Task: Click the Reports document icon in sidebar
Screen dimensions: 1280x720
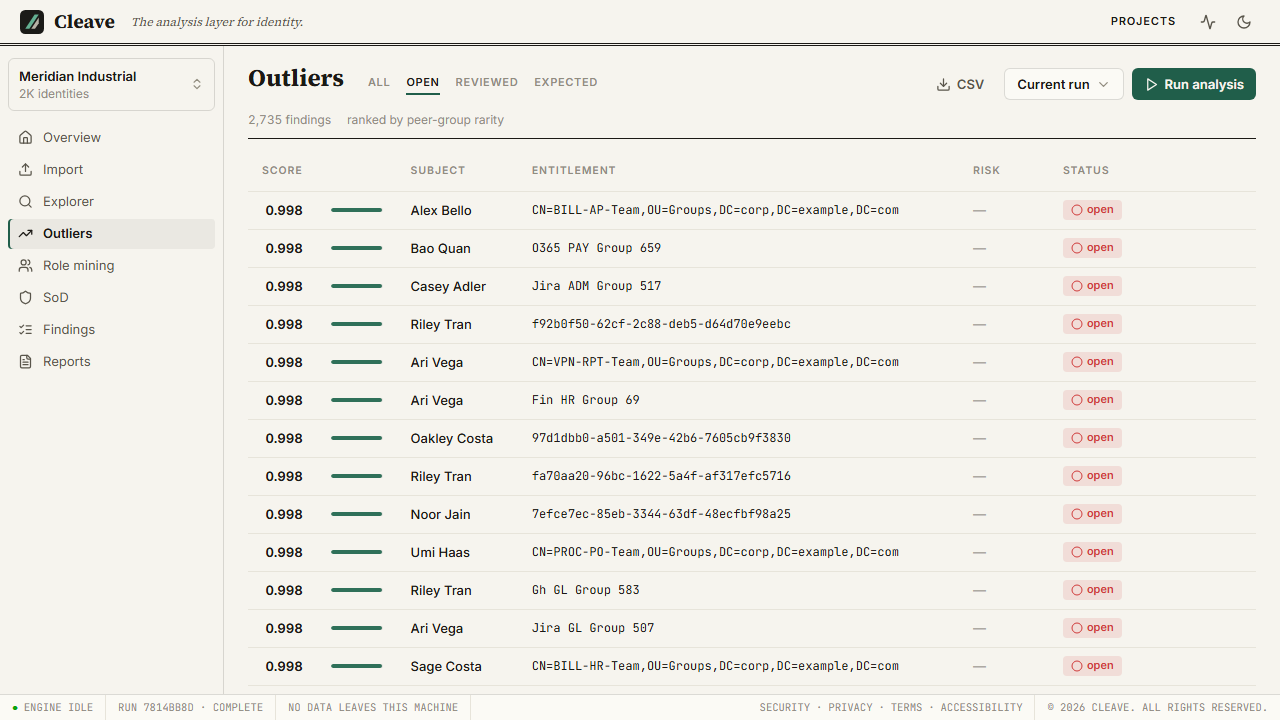Action: [x=26, y=361]
